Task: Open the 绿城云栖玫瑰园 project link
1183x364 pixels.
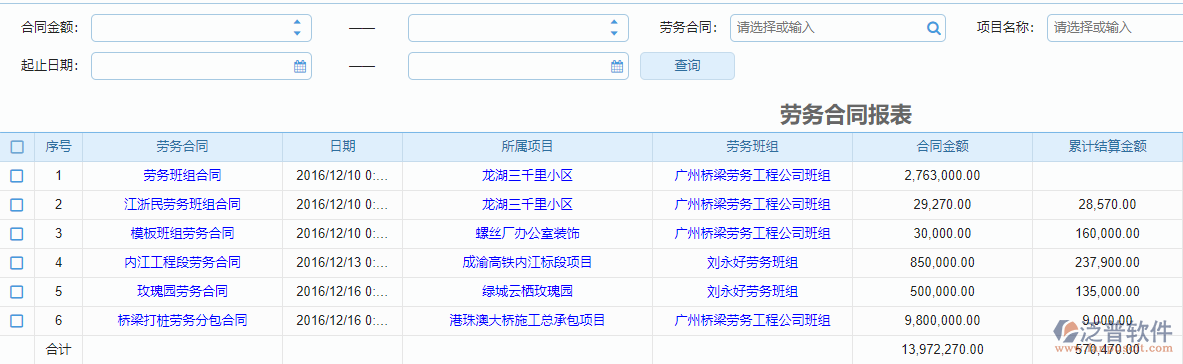Action: 527,292
